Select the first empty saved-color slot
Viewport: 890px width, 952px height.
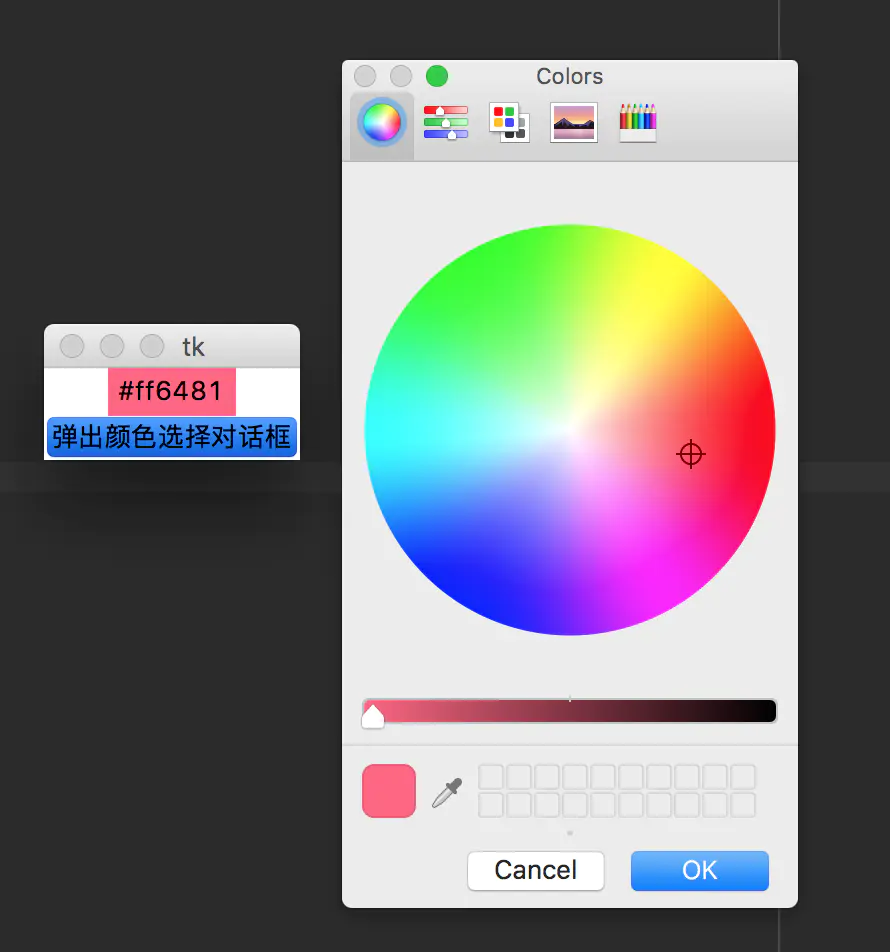click(491, 777)
